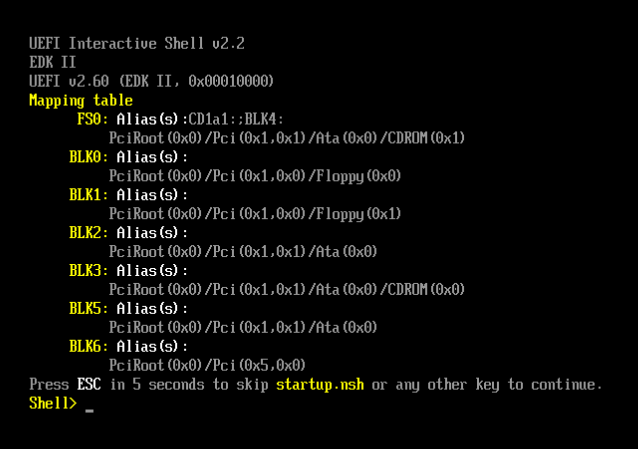The image size is (638, 449).
Task: Click the CD1a1::BLK4: alias text
Action: point(236,119)
